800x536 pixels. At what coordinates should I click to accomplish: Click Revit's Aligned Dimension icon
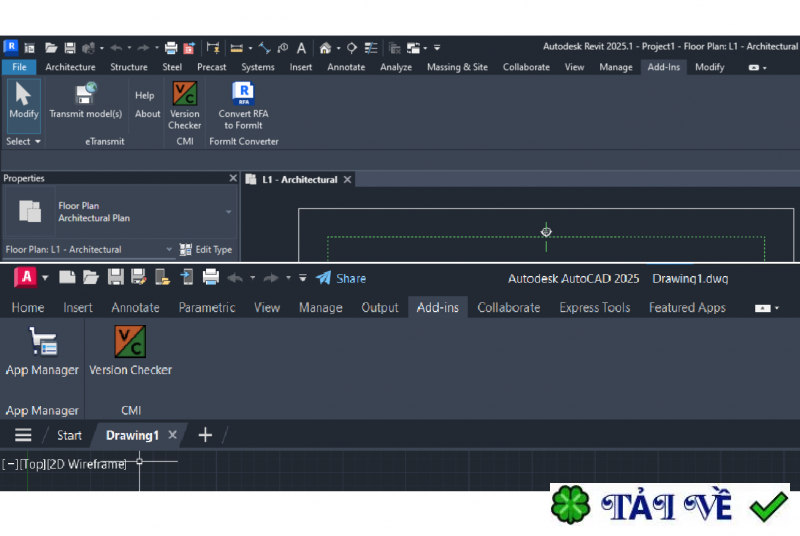pyautogui.click(x=264, y=48)
